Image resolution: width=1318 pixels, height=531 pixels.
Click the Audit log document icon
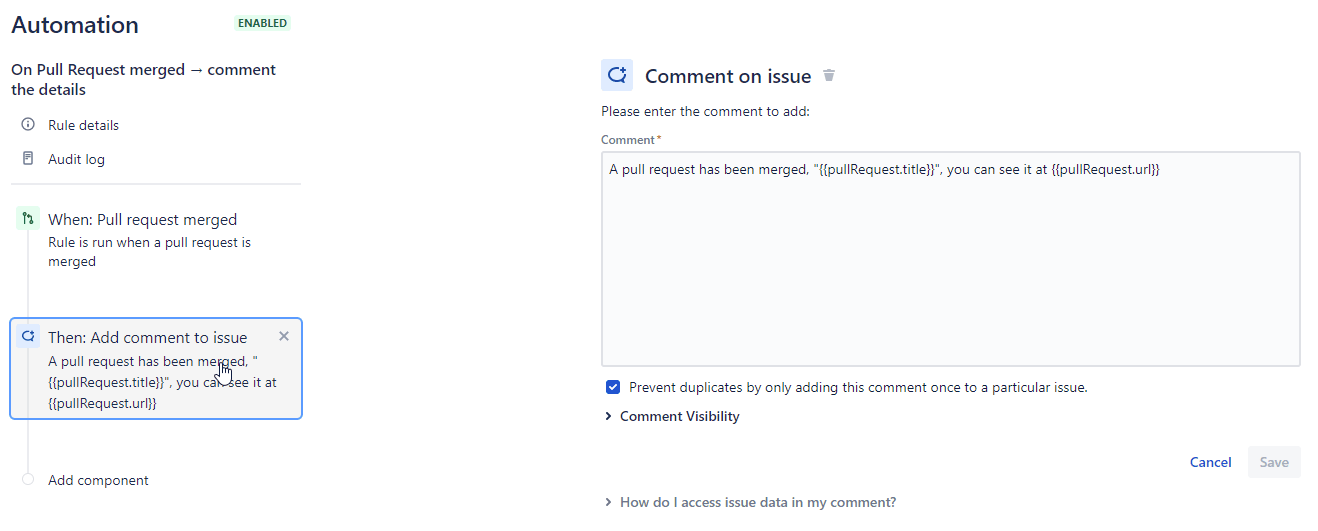click(28, 159)
